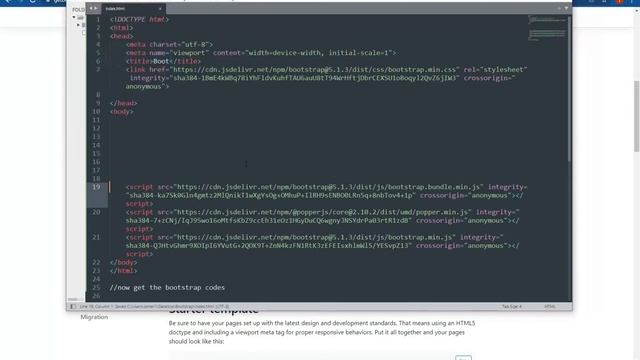The width and height of the screenshot is (640, 360).
Task: Click line number 25 in the gutter
Action: [96, 287]
